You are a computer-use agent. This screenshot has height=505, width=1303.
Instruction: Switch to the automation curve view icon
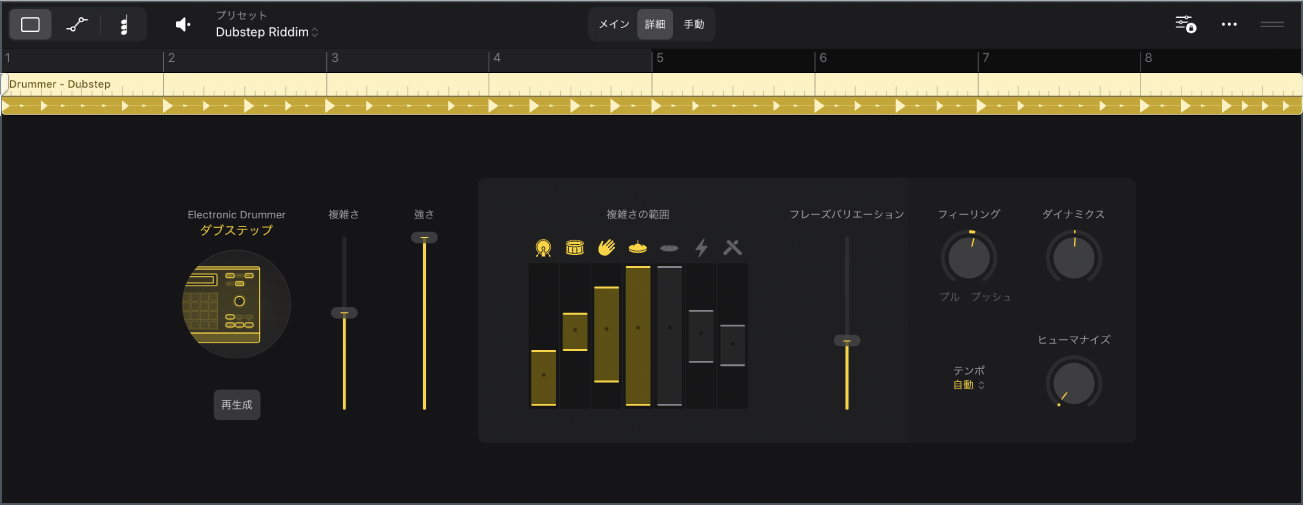(77, 25)
